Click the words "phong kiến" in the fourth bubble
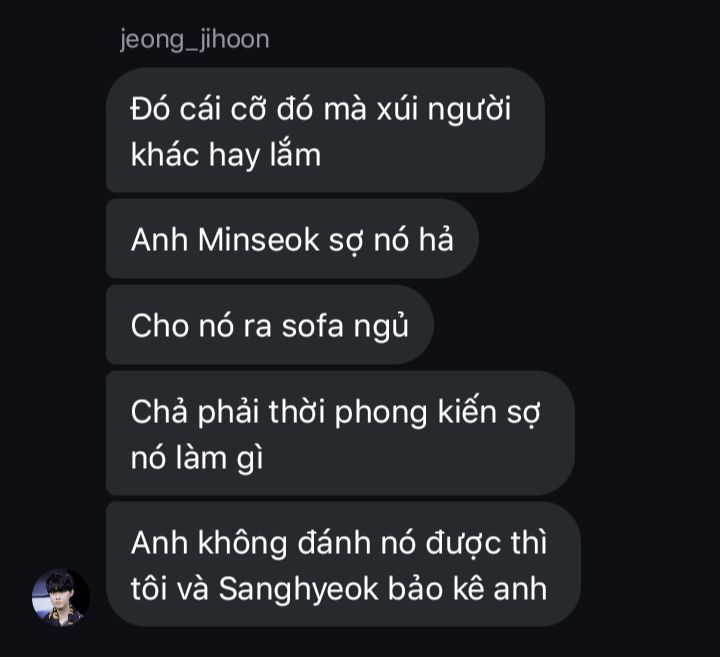This screenshot has width=720, height=657. tap(416, 413)
